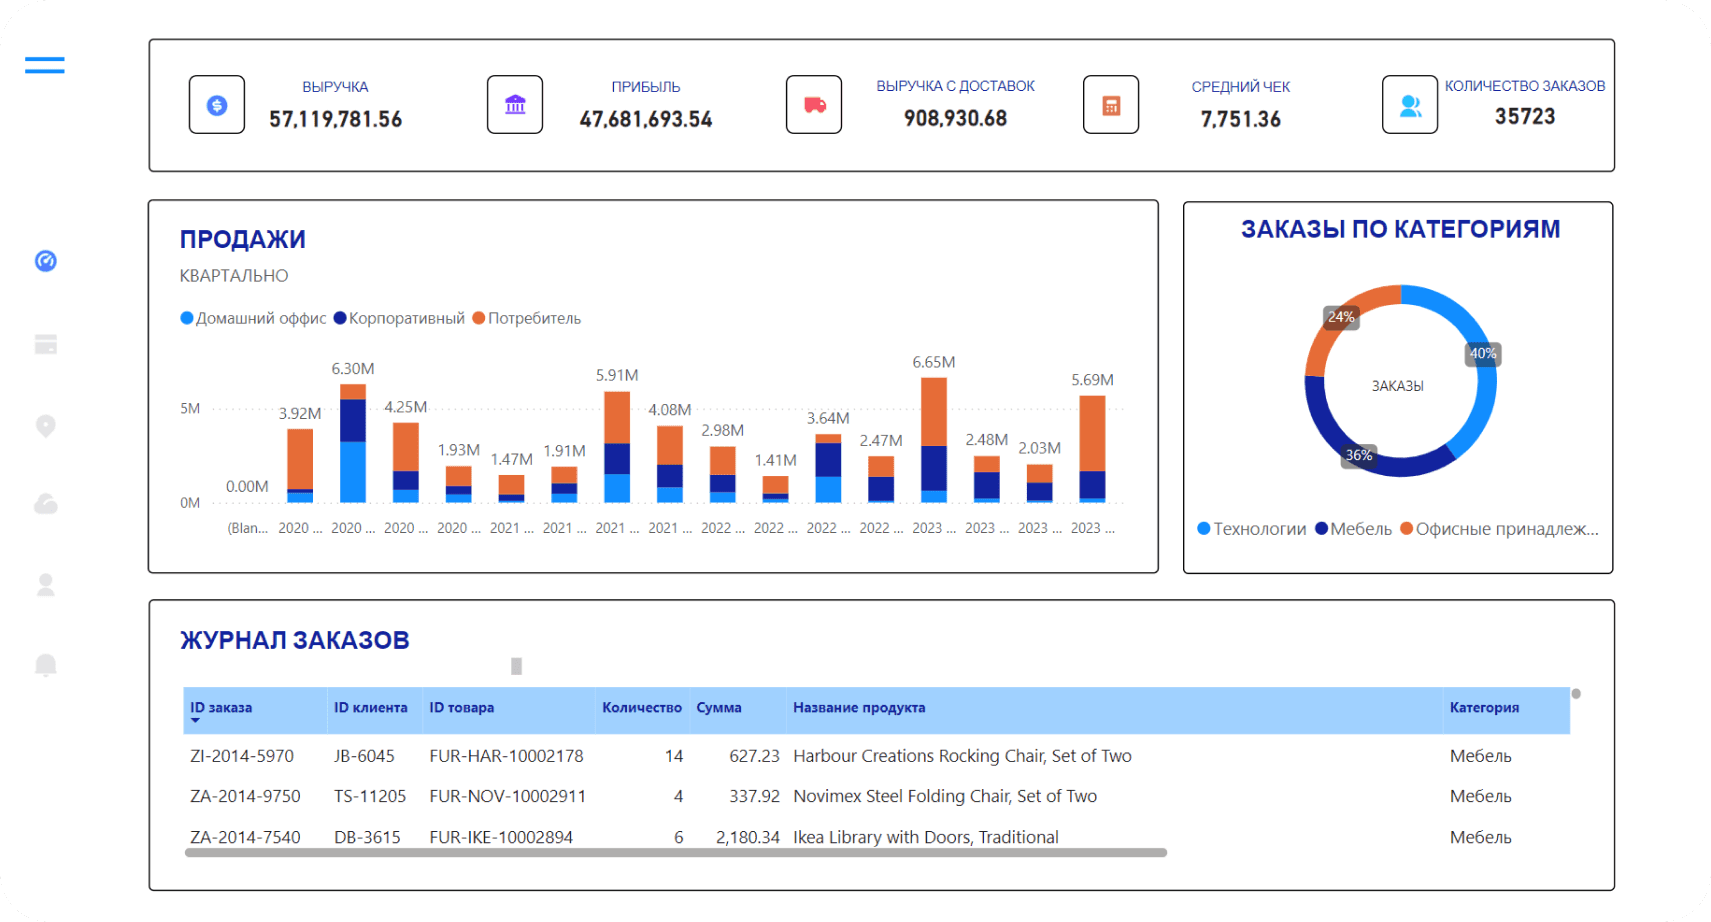The height and width of the screenshot is (922, 1711).
Task: Sort table by Категория column
Action: [1484, 708]
